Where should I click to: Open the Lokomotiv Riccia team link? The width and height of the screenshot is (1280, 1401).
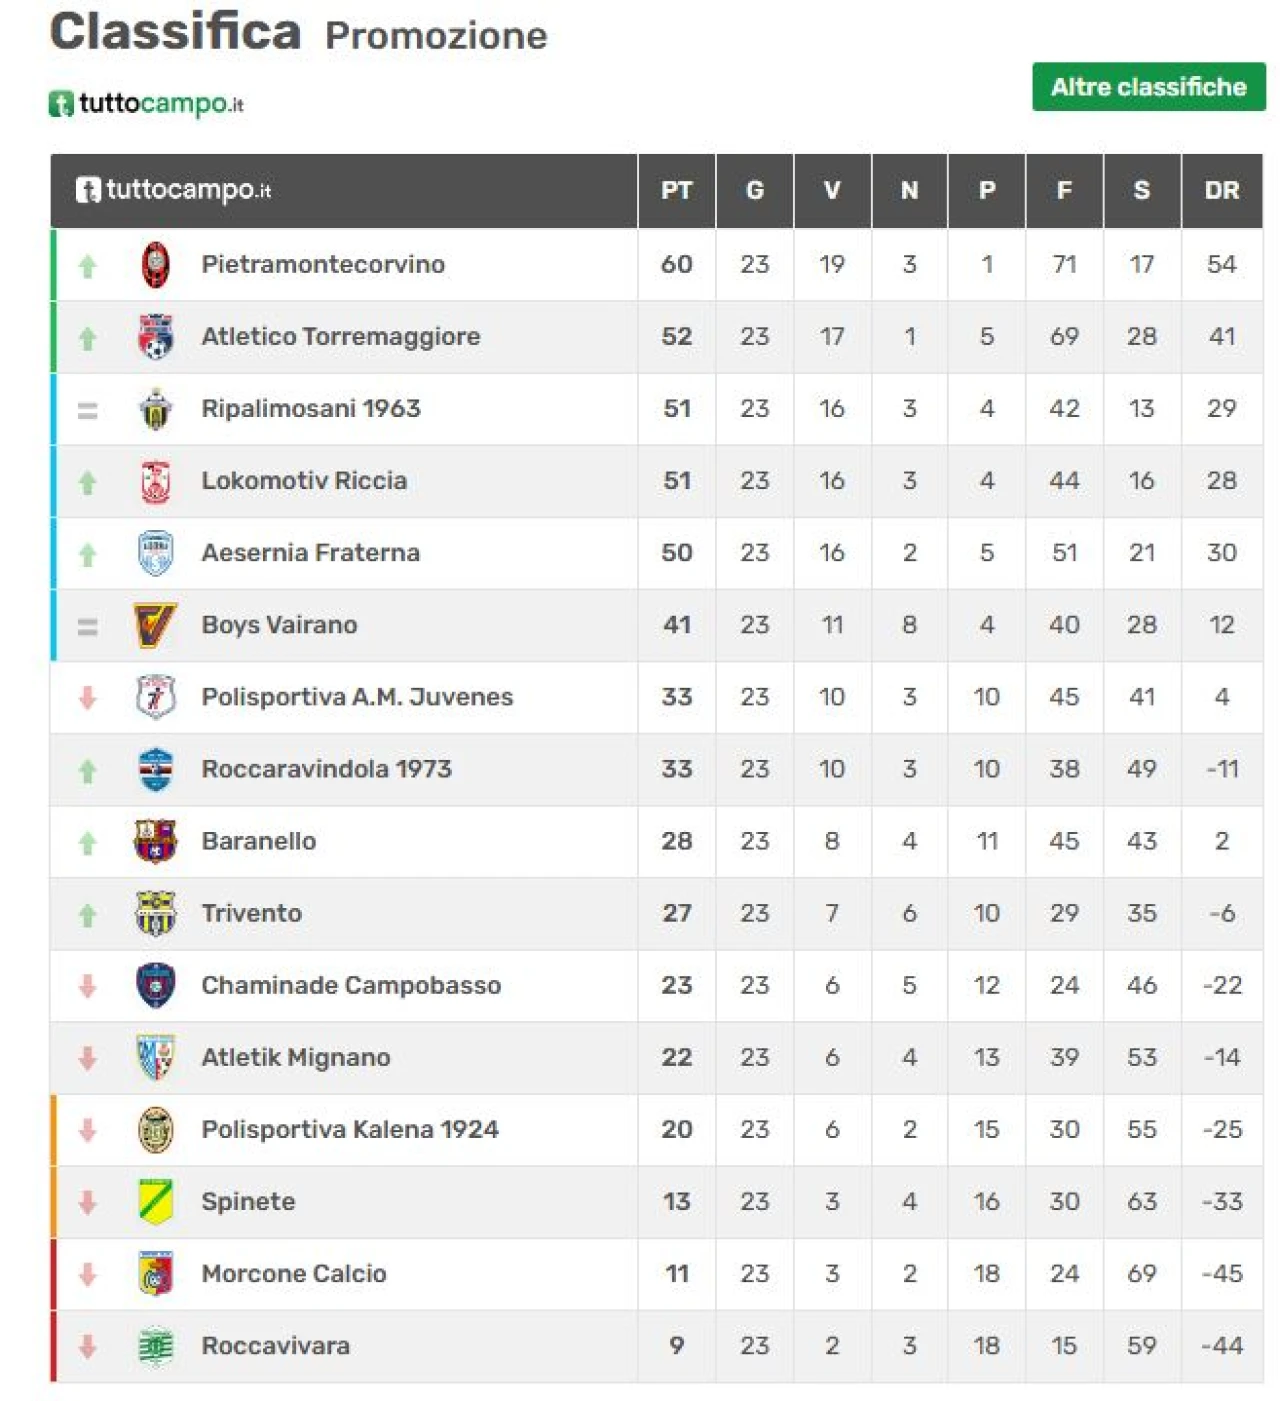(304, 481)
